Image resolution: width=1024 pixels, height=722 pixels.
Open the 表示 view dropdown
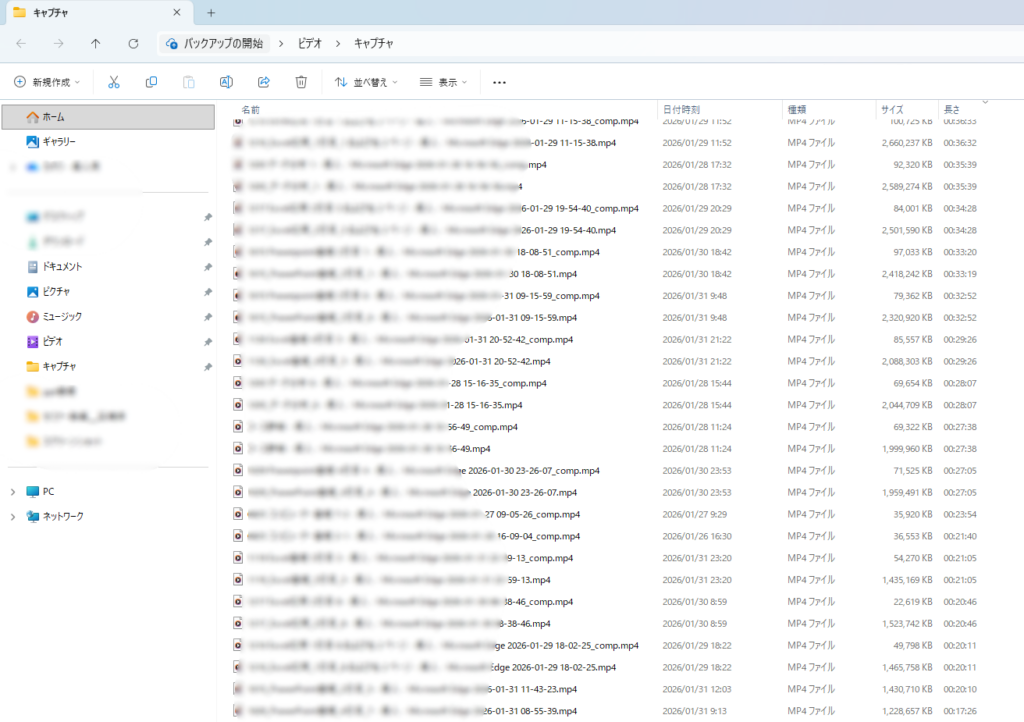click(447, 82)
